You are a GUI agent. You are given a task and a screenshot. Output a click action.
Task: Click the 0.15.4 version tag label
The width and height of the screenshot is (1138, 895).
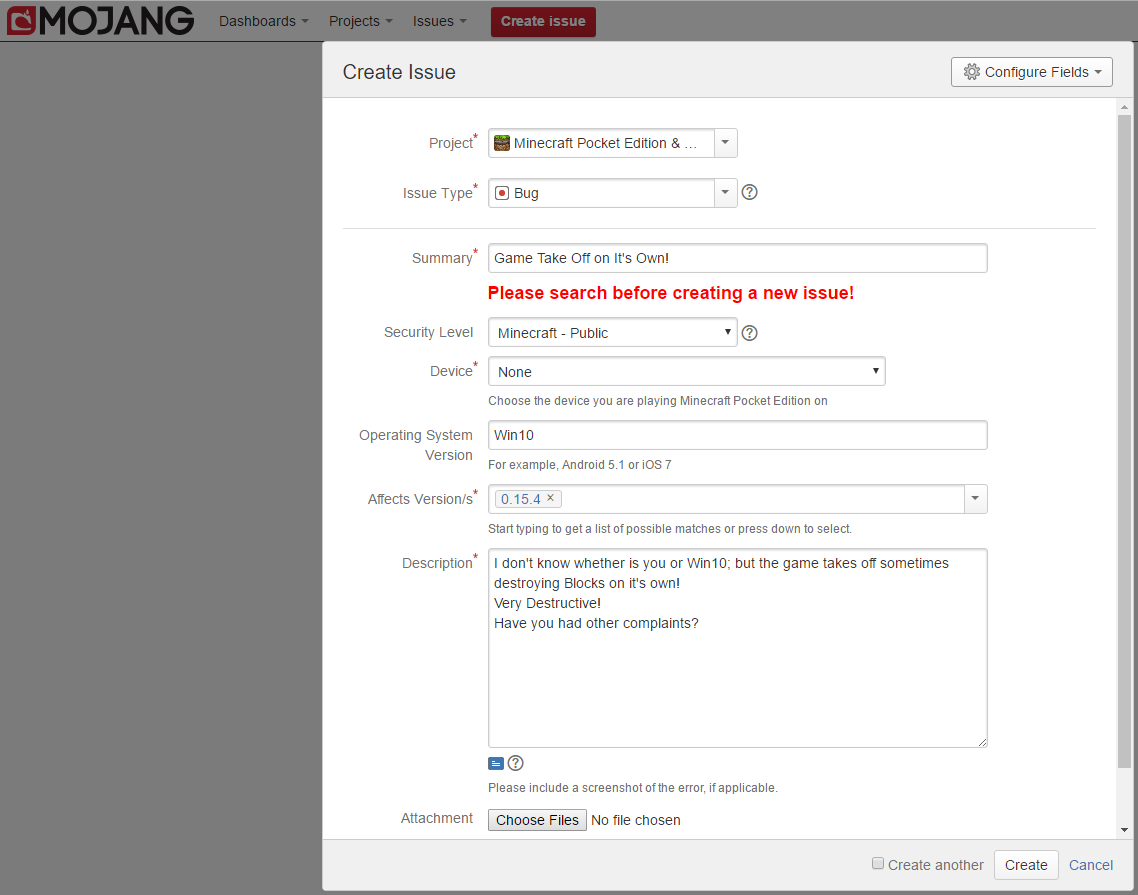coord(520,499)
